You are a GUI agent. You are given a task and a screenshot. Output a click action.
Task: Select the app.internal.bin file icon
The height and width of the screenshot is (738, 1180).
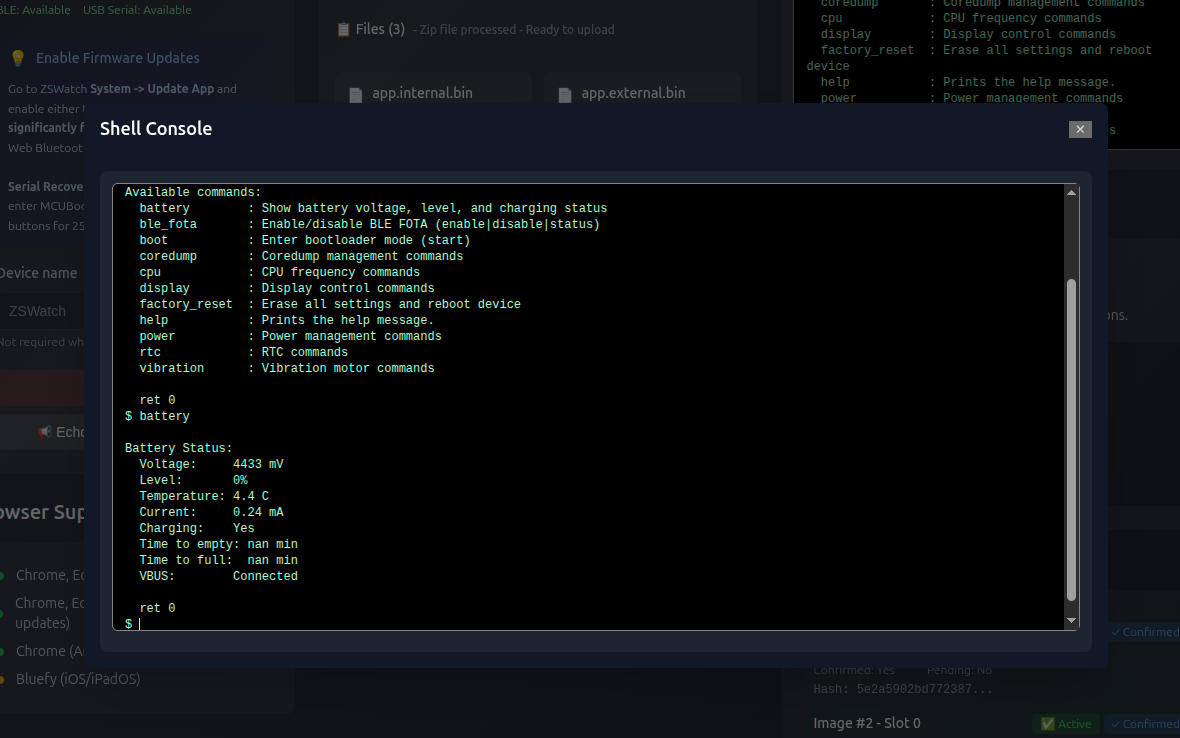(355, 95)
